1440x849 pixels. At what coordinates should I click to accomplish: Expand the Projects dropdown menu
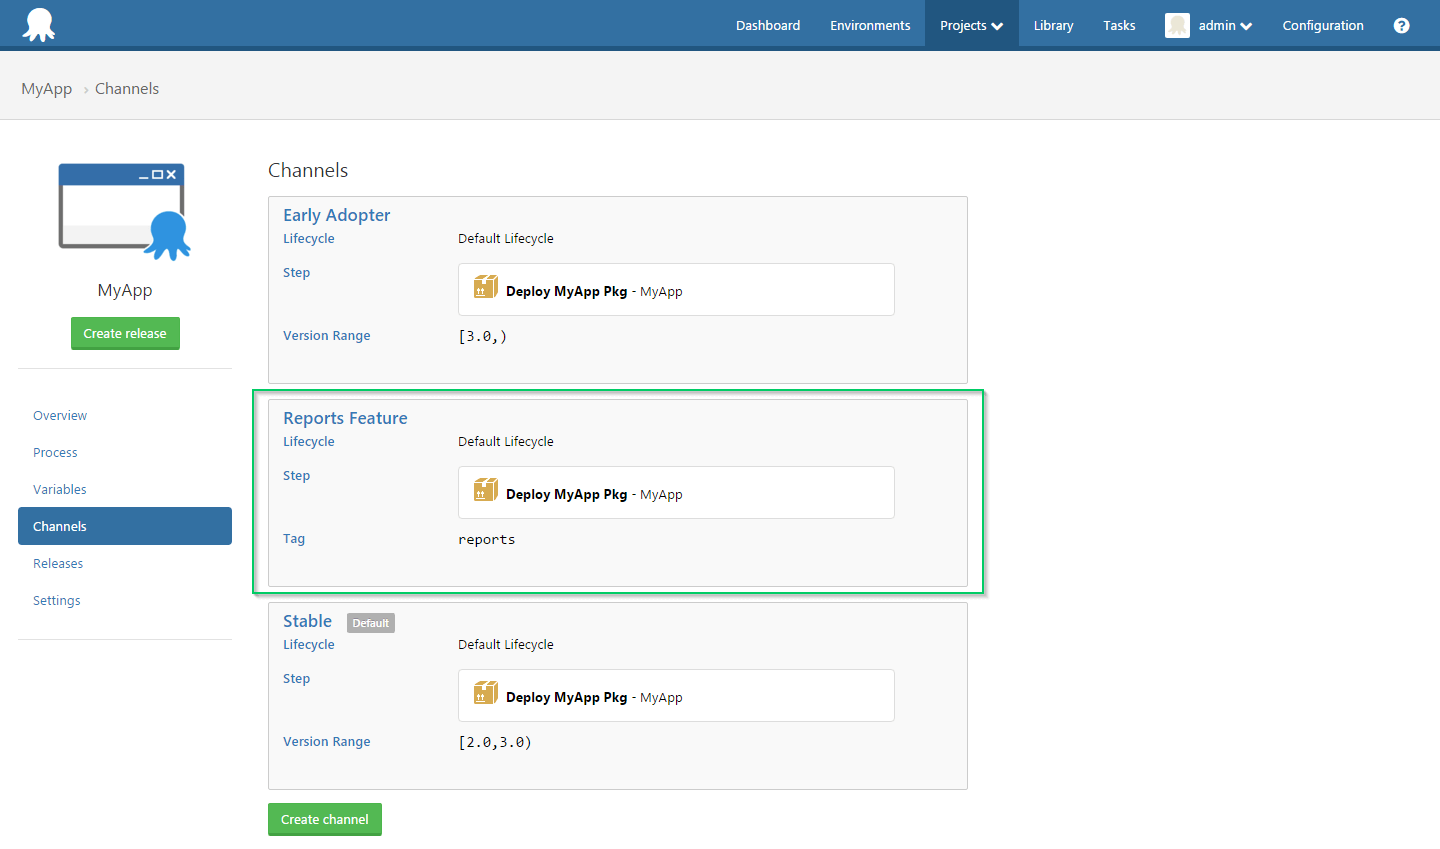[971, 26]
